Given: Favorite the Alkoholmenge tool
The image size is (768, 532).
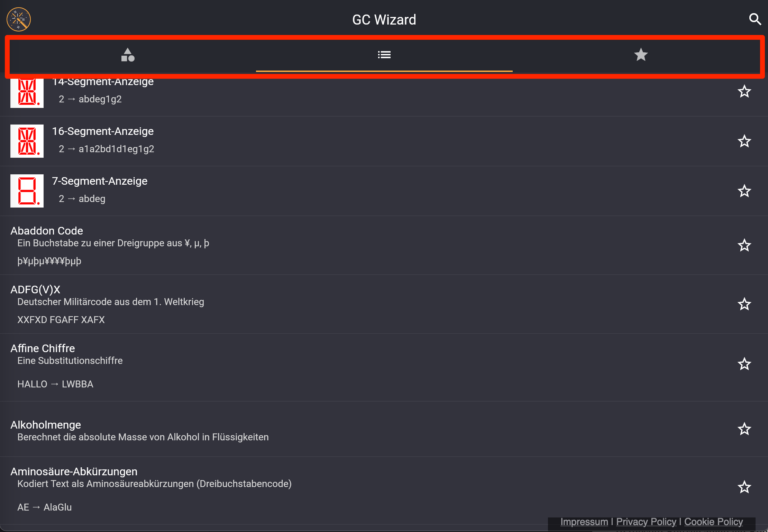Looking at the screenshot, I should [x=744, y=429].
